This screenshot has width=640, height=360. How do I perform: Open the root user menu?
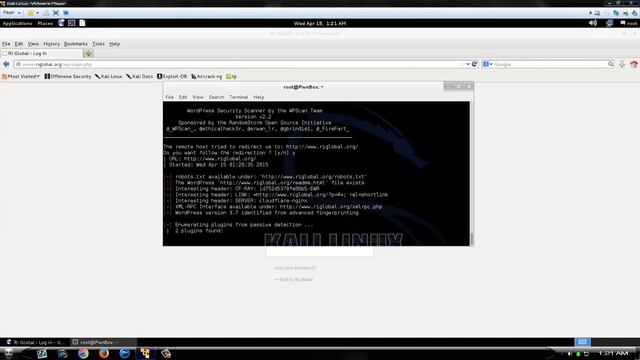[x=629, y=23]
